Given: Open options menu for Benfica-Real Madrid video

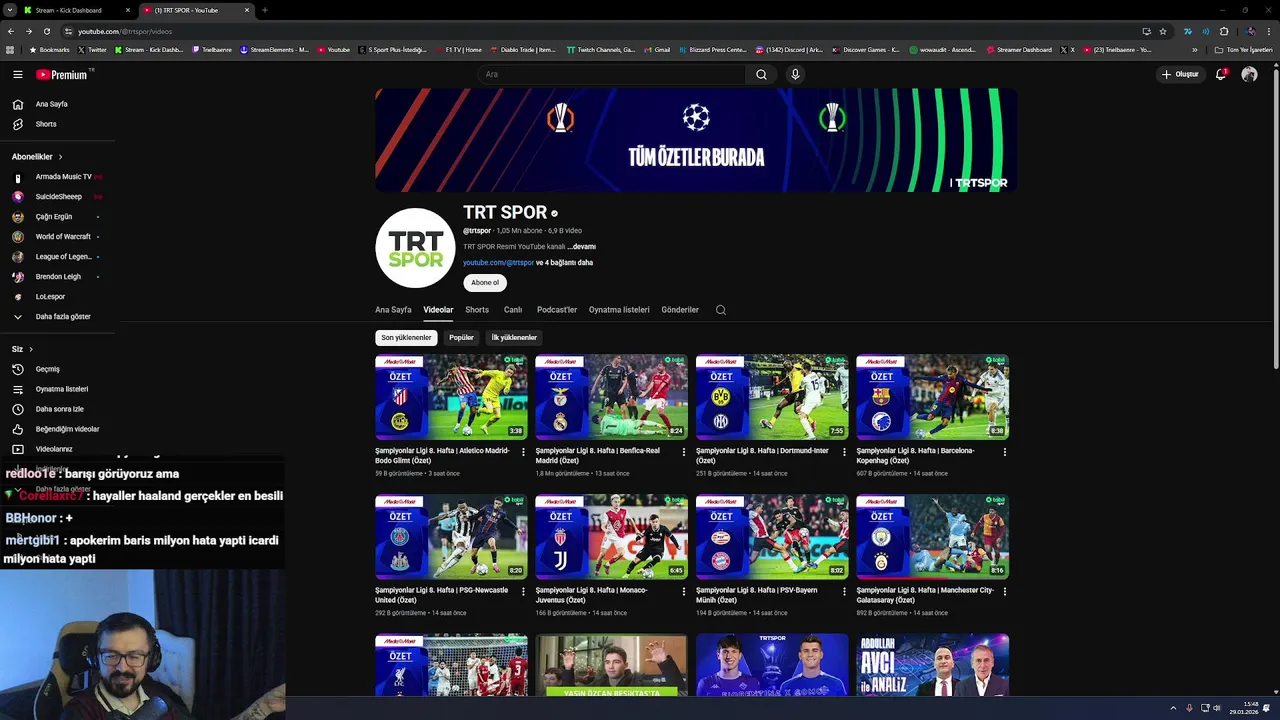Looking at the screenshot, I should point(684,452).
